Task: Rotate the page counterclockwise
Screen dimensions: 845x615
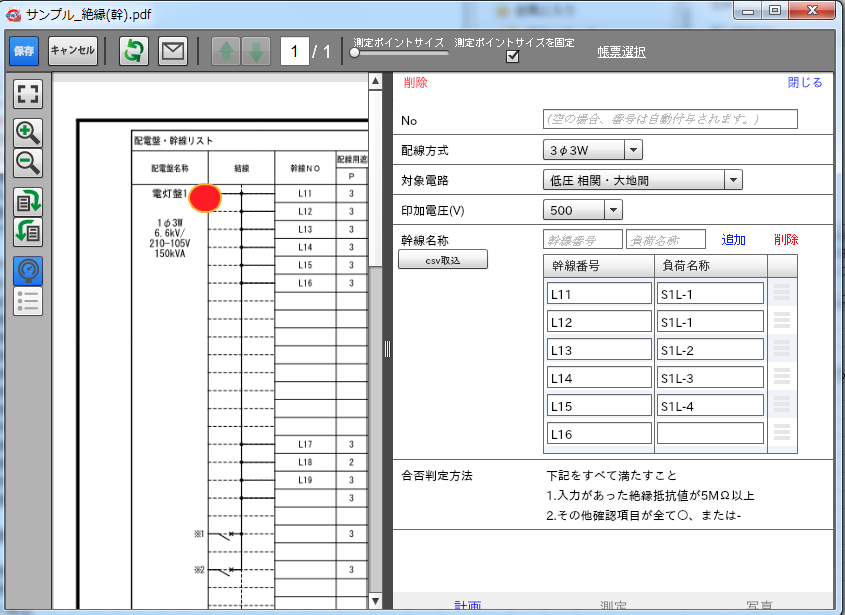Action: point(28,231)
